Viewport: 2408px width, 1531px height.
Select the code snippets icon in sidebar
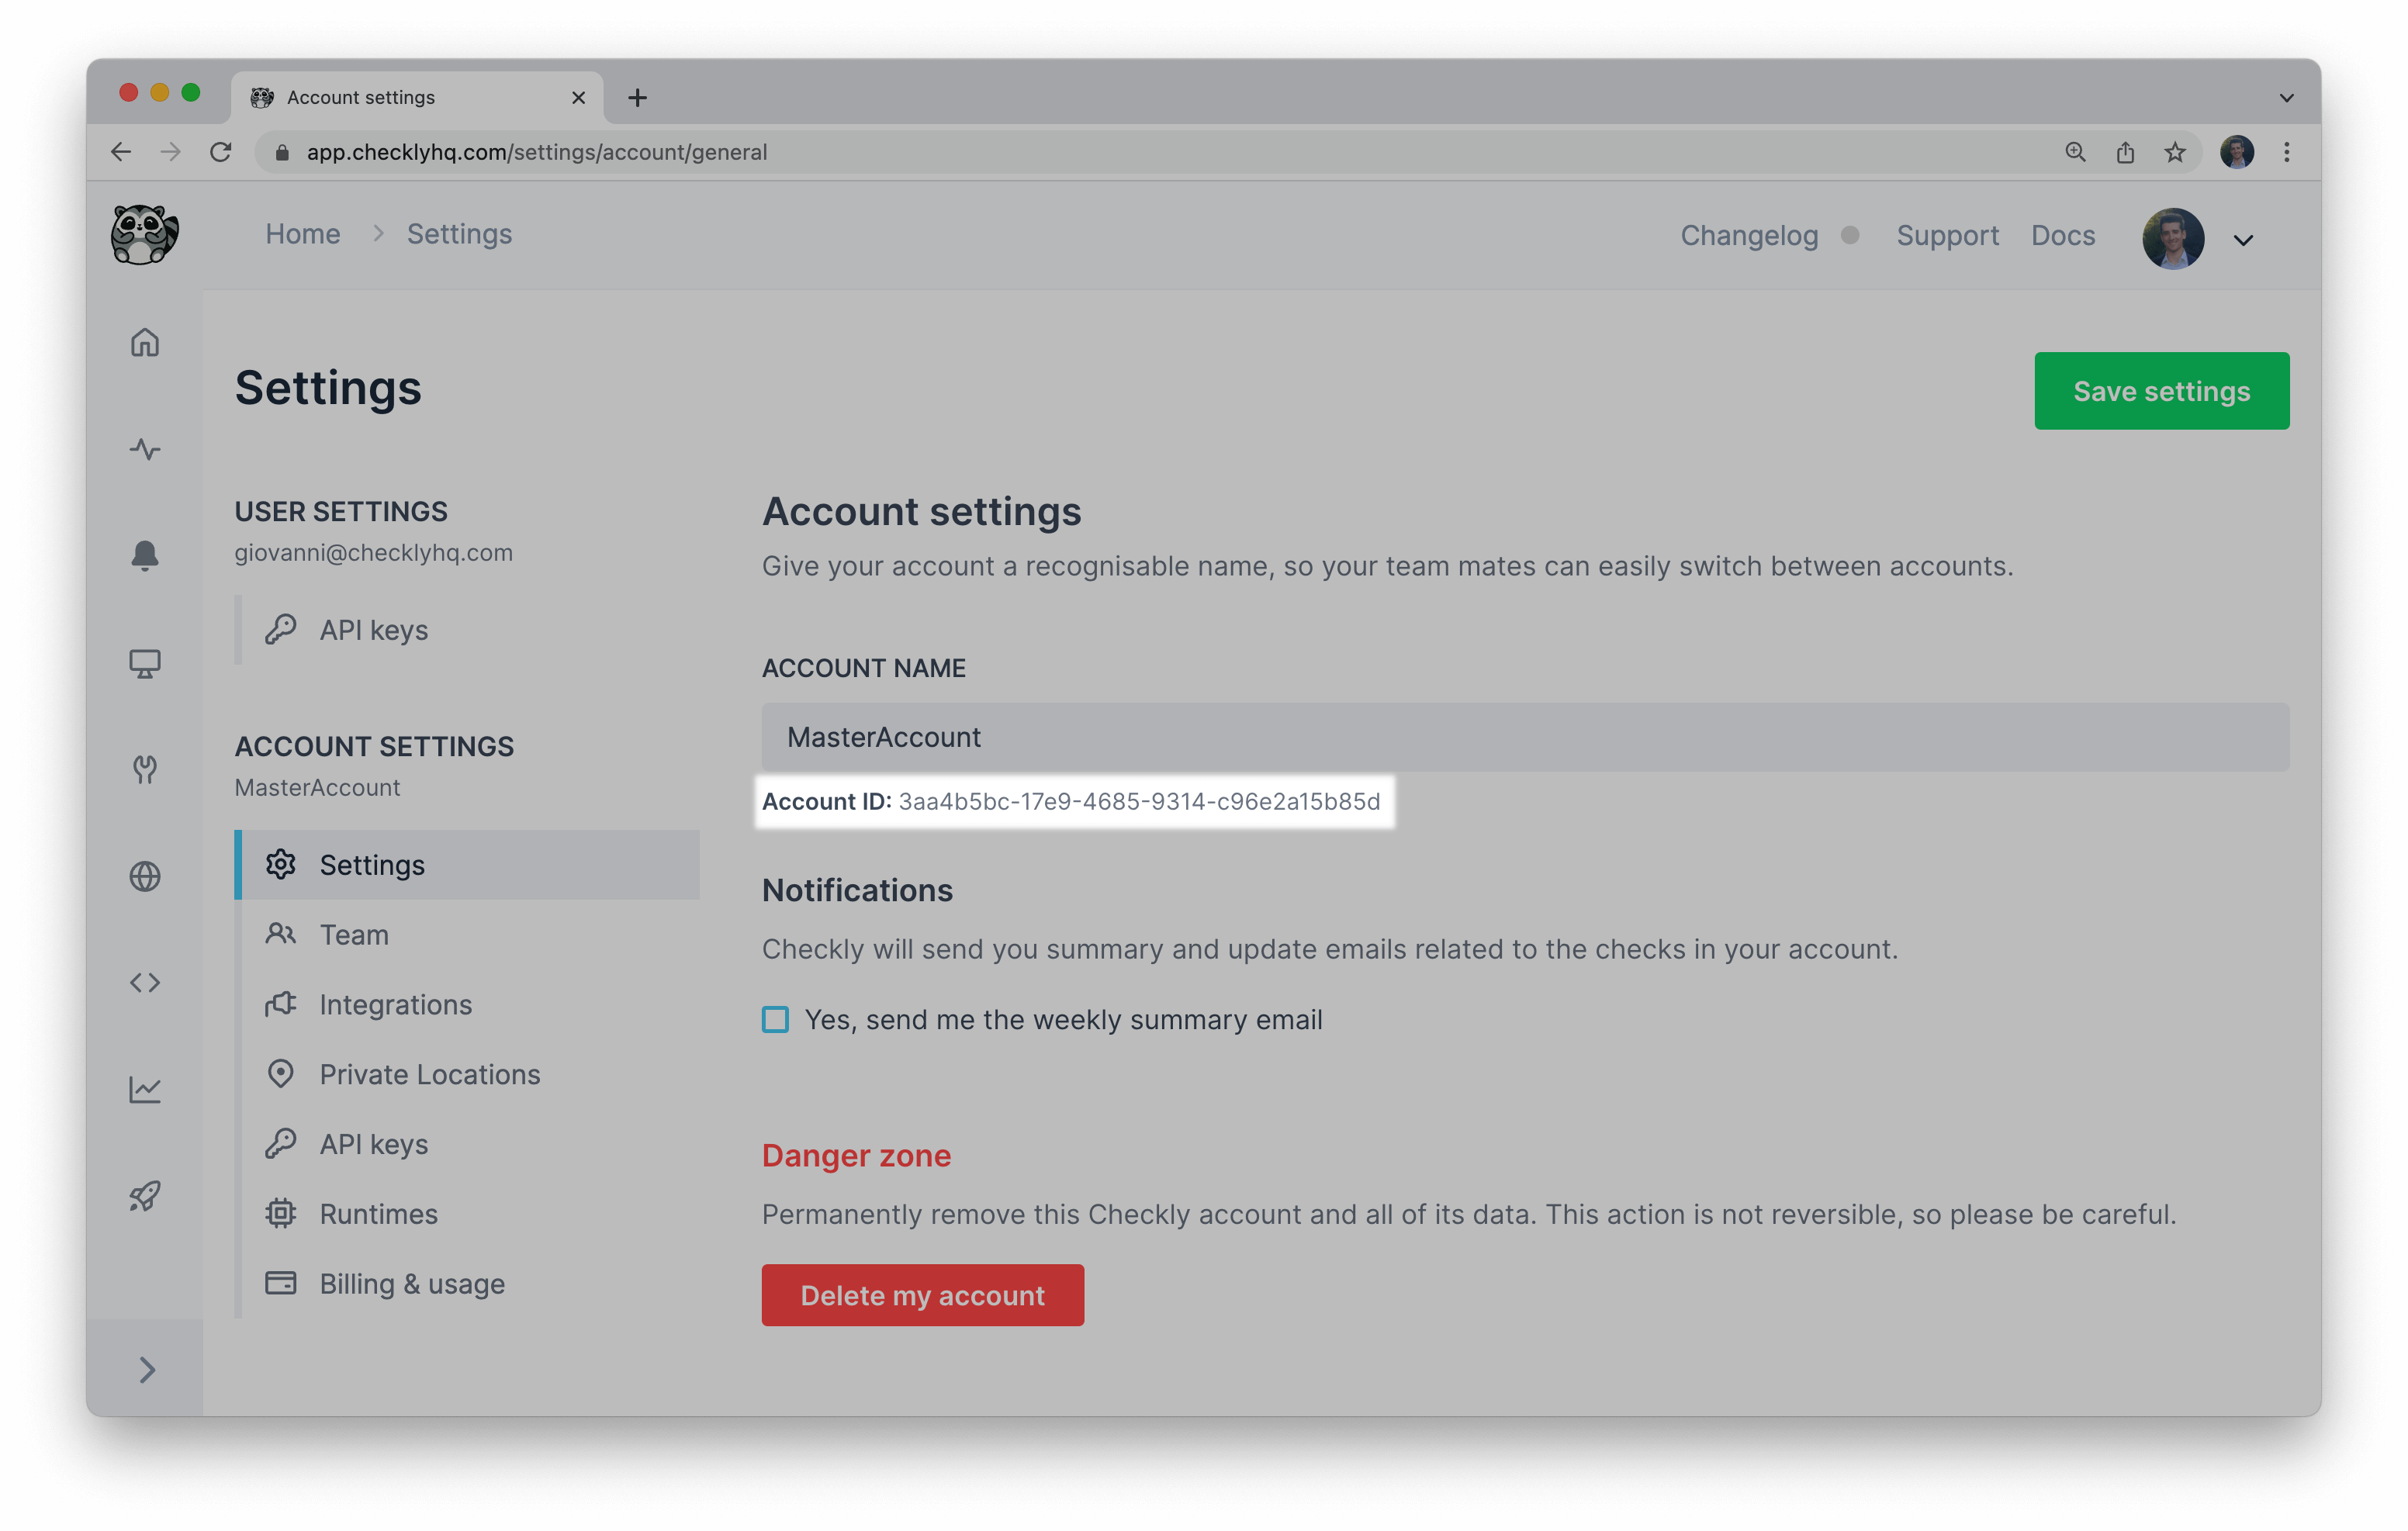[146, 982]
